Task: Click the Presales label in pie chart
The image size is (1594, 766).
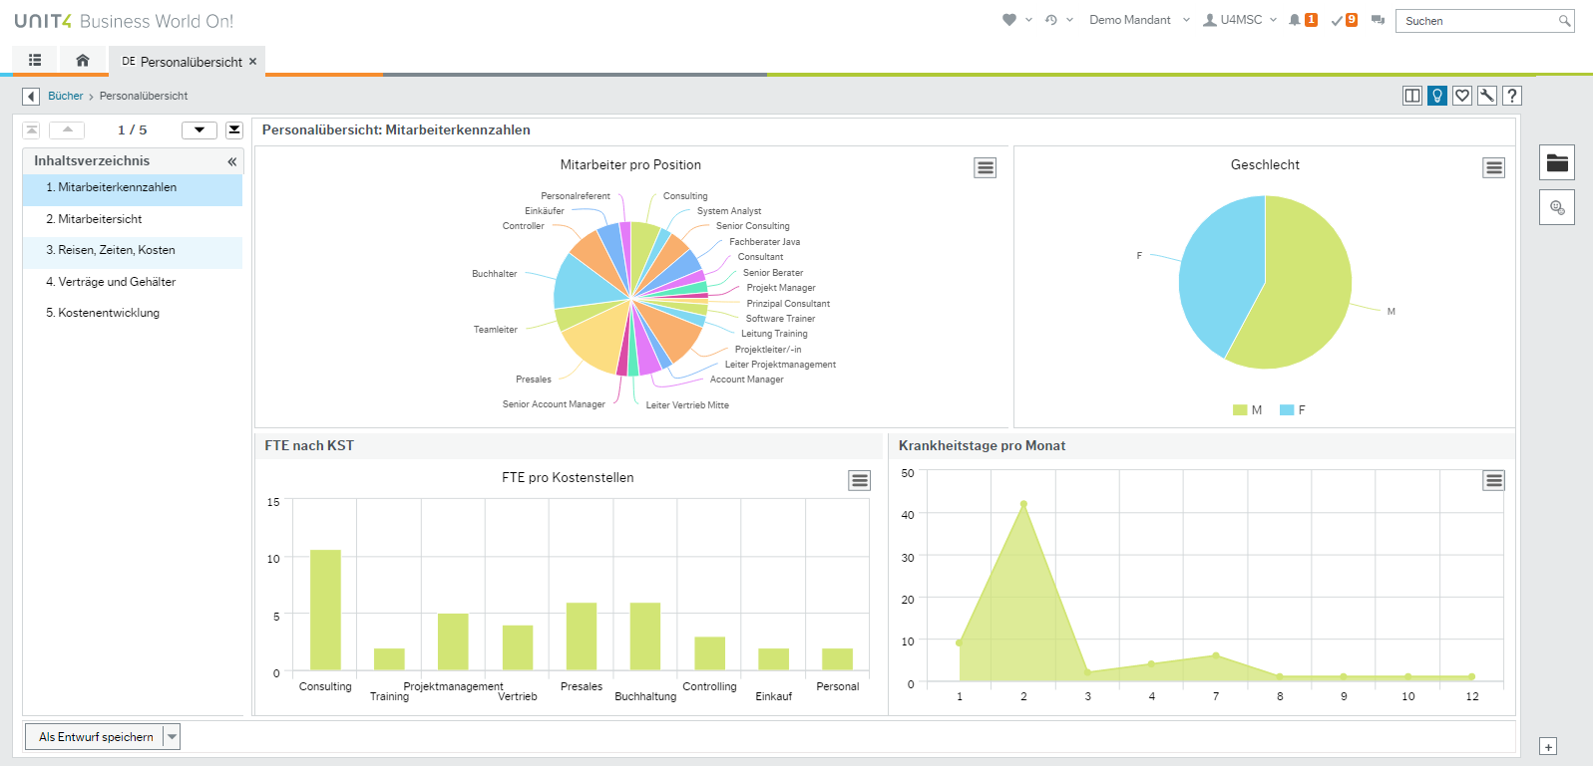Action: click(x=533, y=380)
